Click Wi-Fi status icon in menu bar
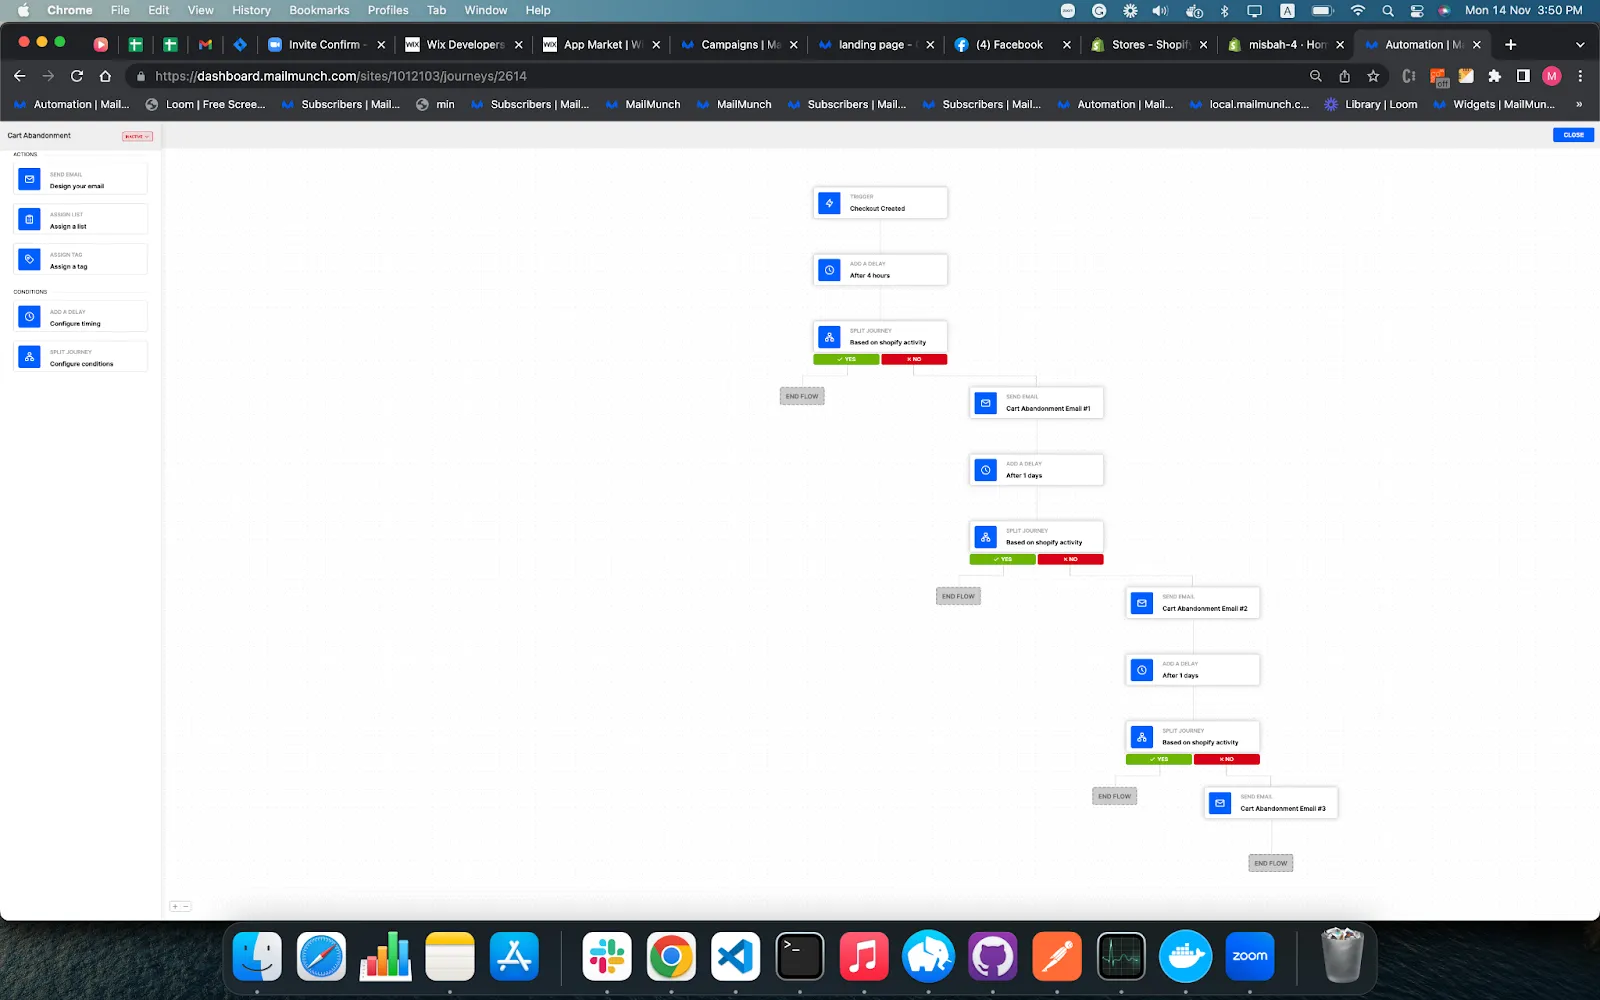 pyautogui.click(x=1357, y=10)
